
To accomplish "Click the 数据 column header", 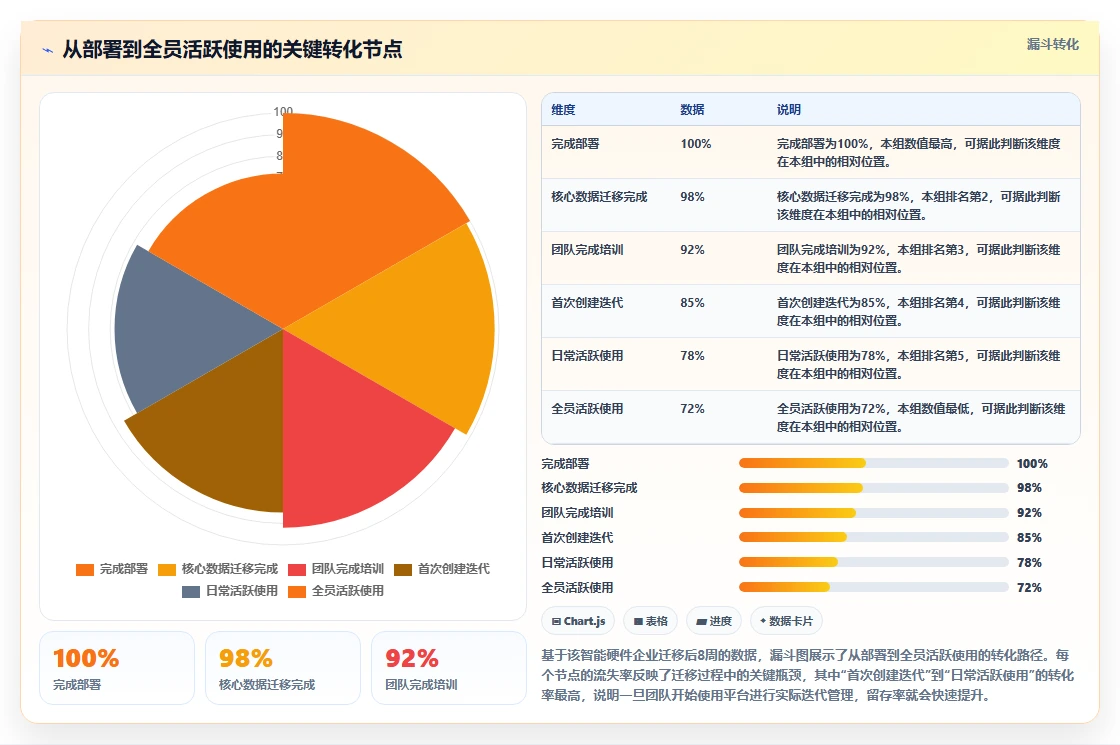I will pos(692,109).
